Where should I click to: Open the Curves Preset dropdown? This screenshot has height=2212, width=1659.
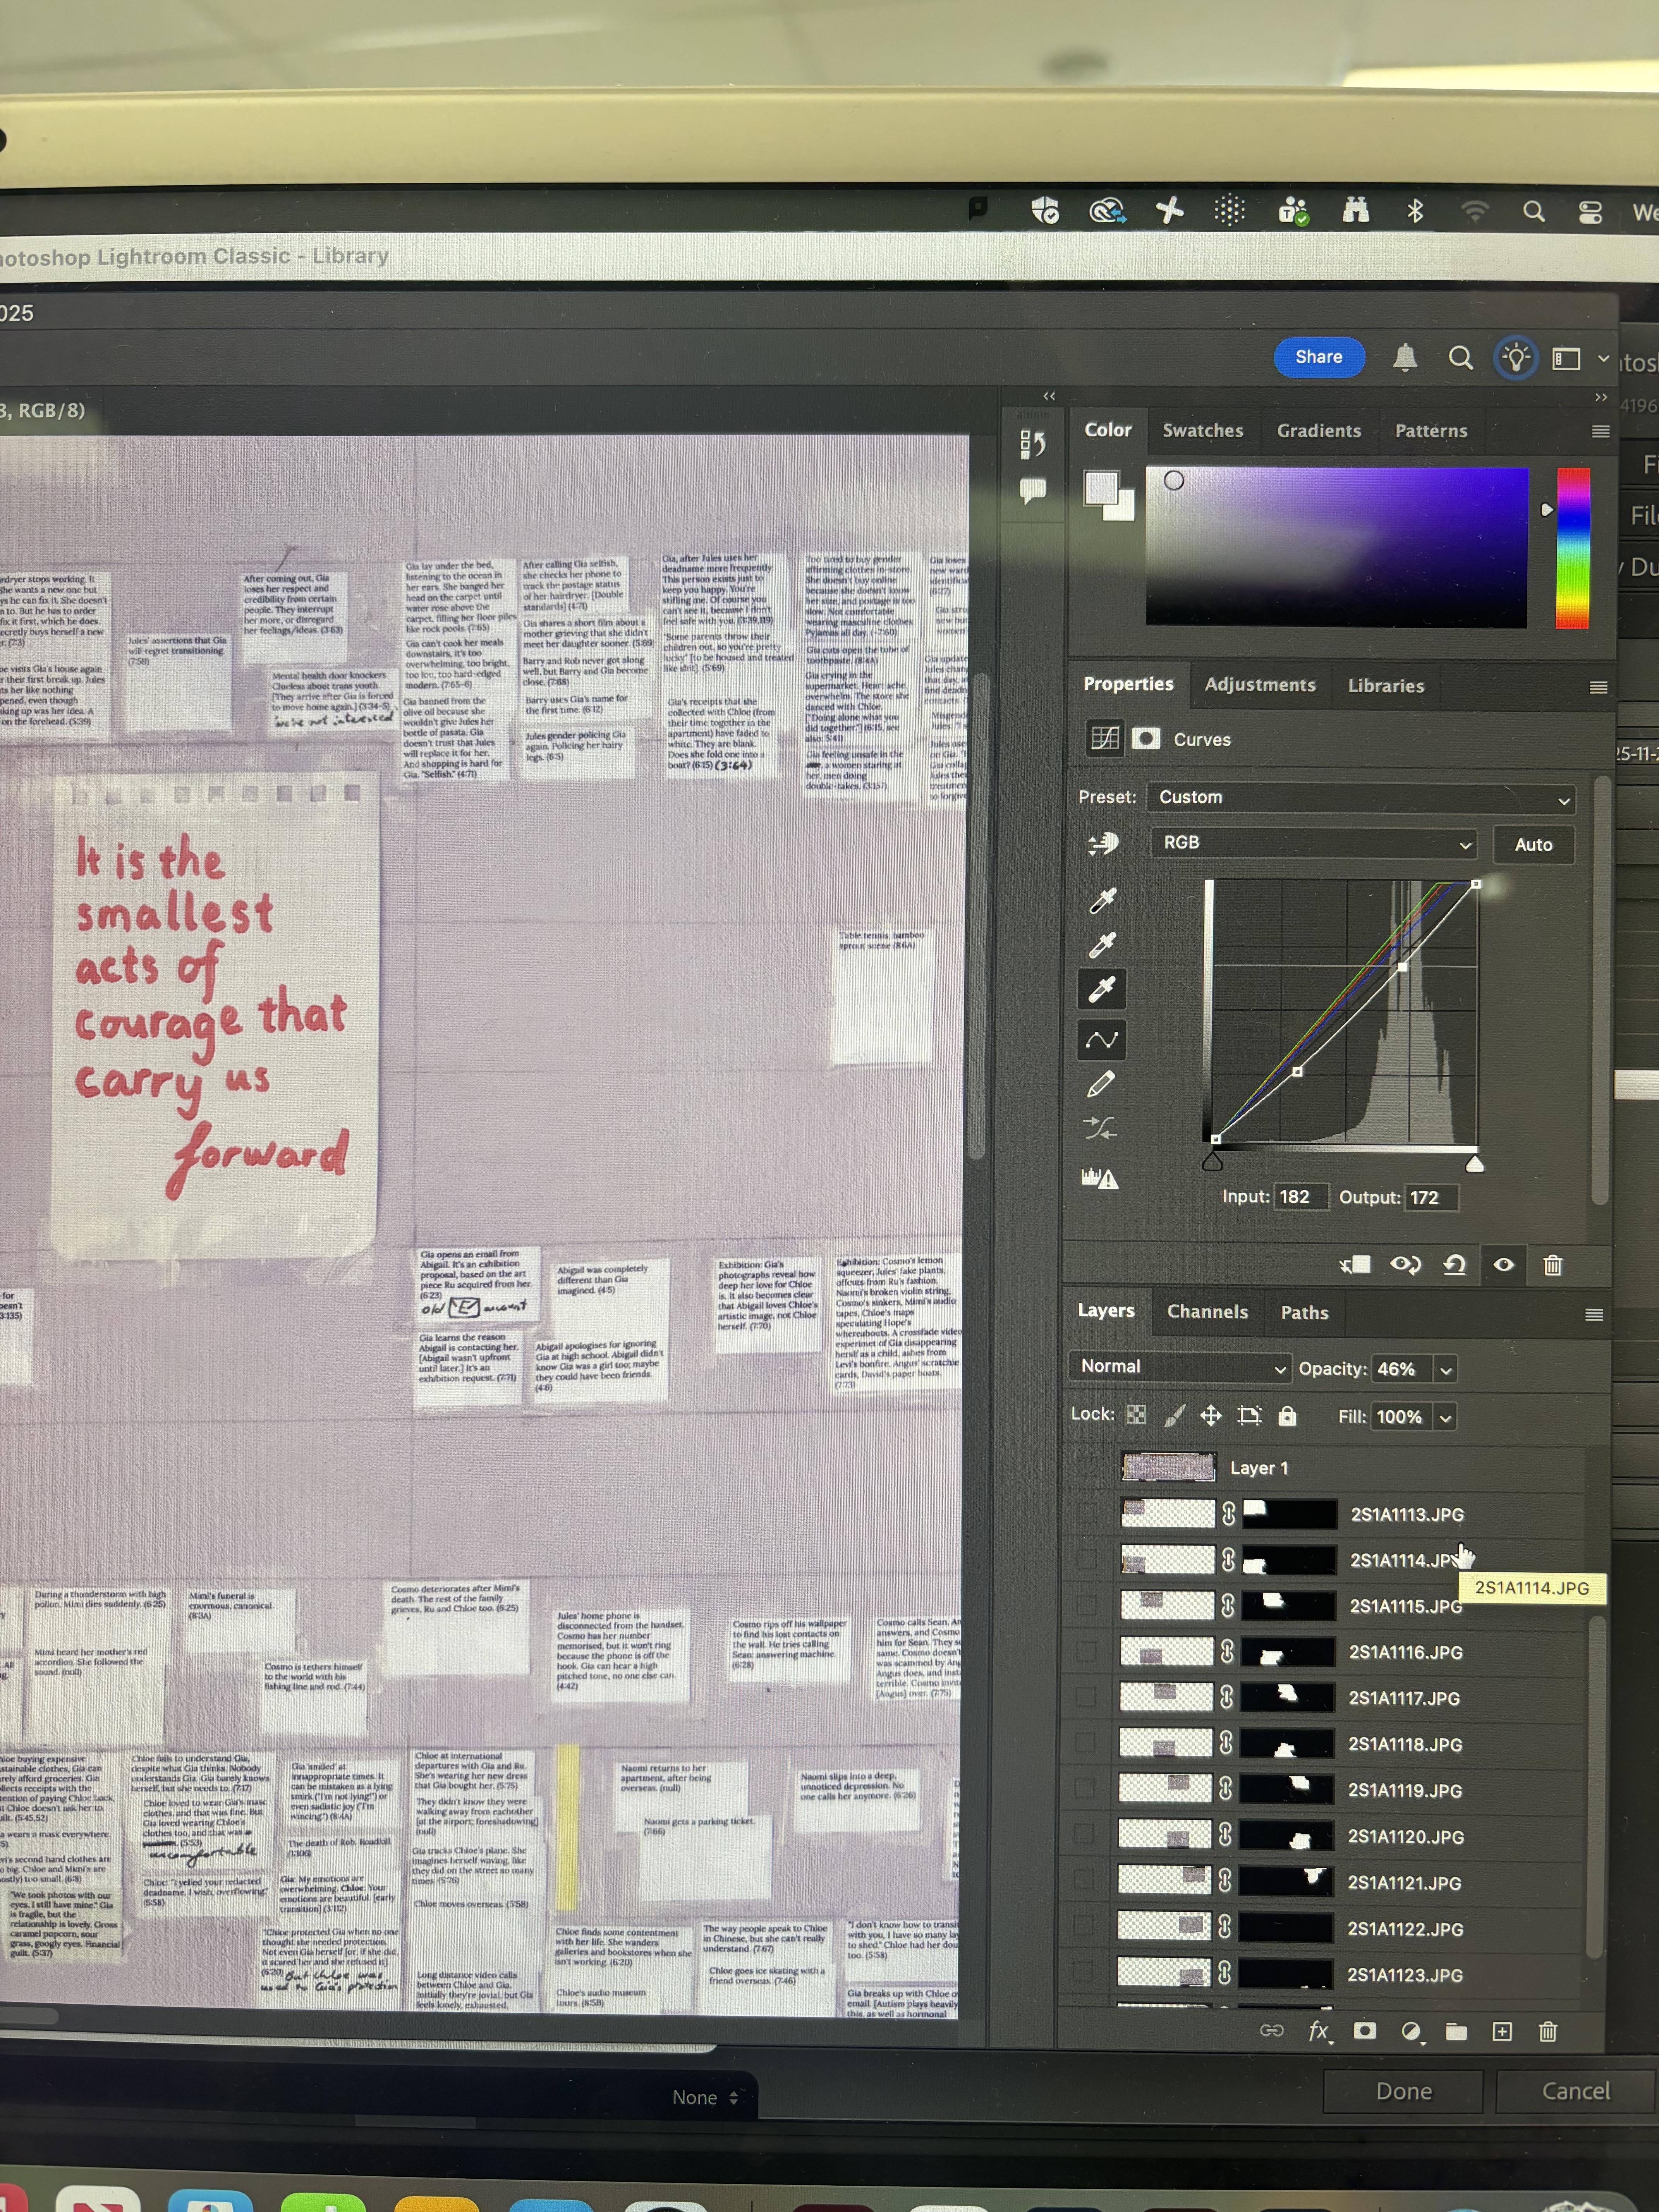point(1360,798)
